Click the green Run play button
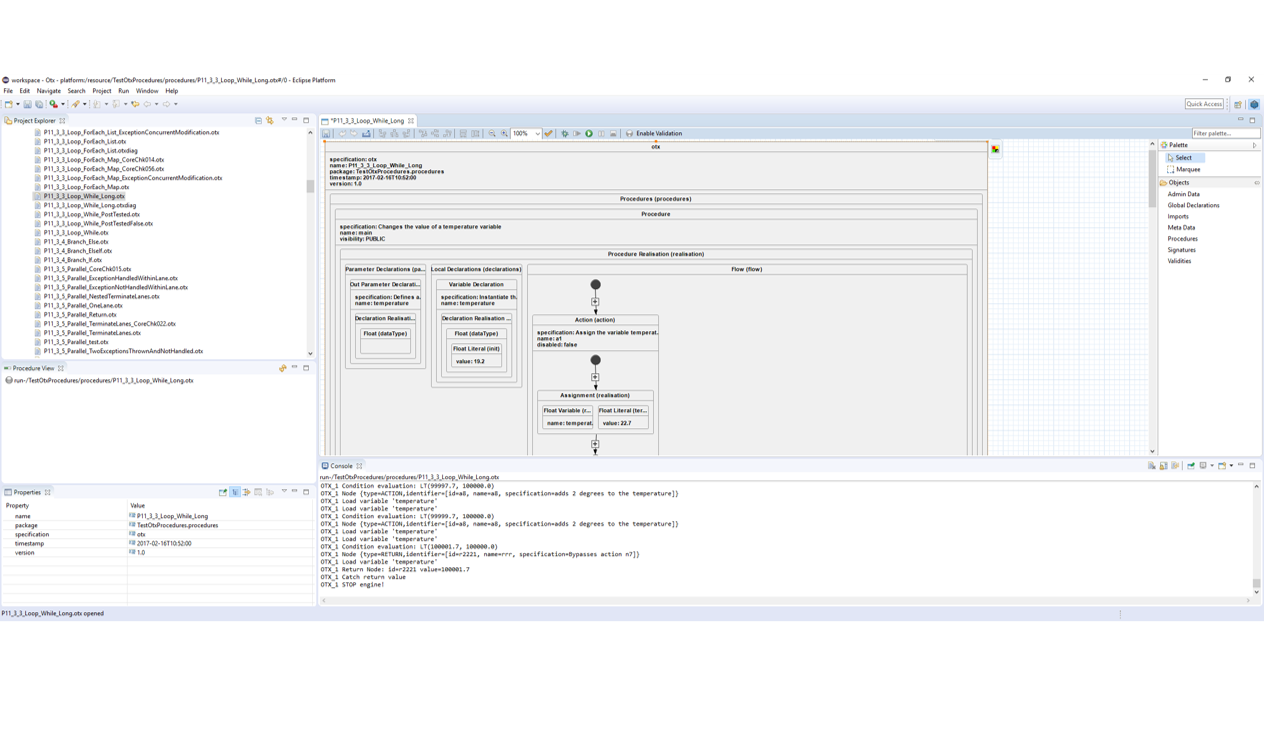 (589, 133)
